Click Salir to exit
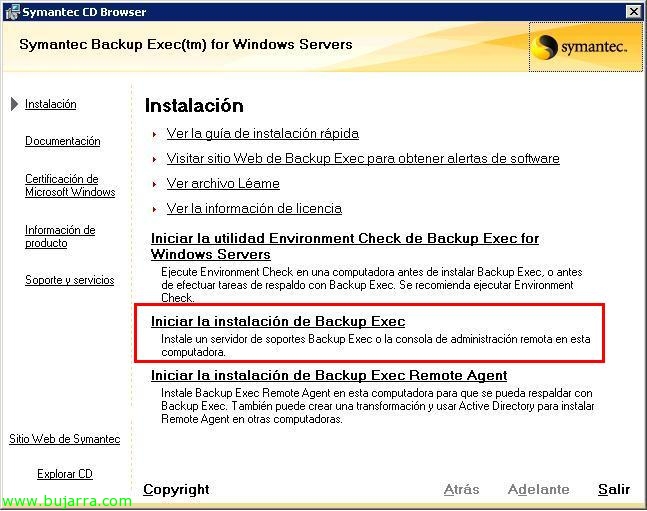The image size is (647, 511). click(614, 490)
